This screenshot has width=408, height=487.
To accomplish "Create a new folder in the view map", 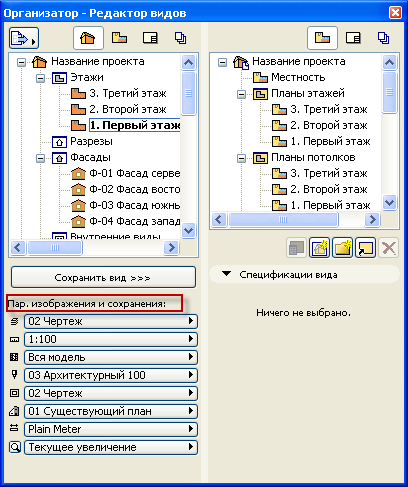I will pos(343,248).
